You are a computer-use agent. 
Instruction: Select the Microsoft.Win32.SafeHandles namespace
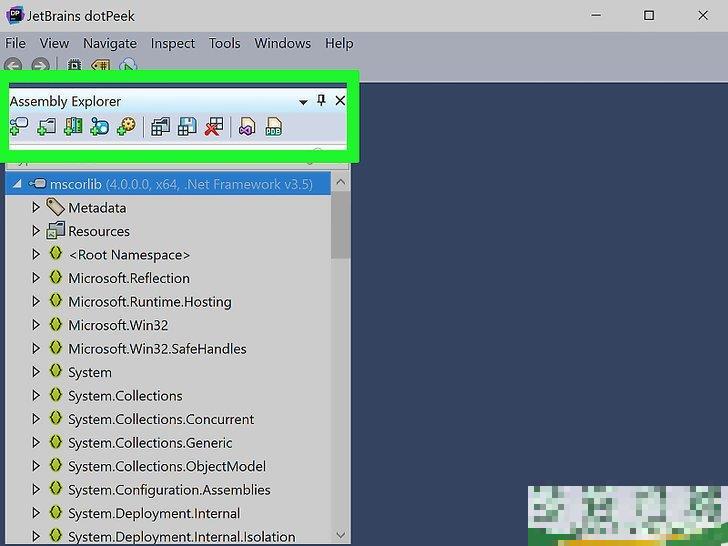point(157,349)
